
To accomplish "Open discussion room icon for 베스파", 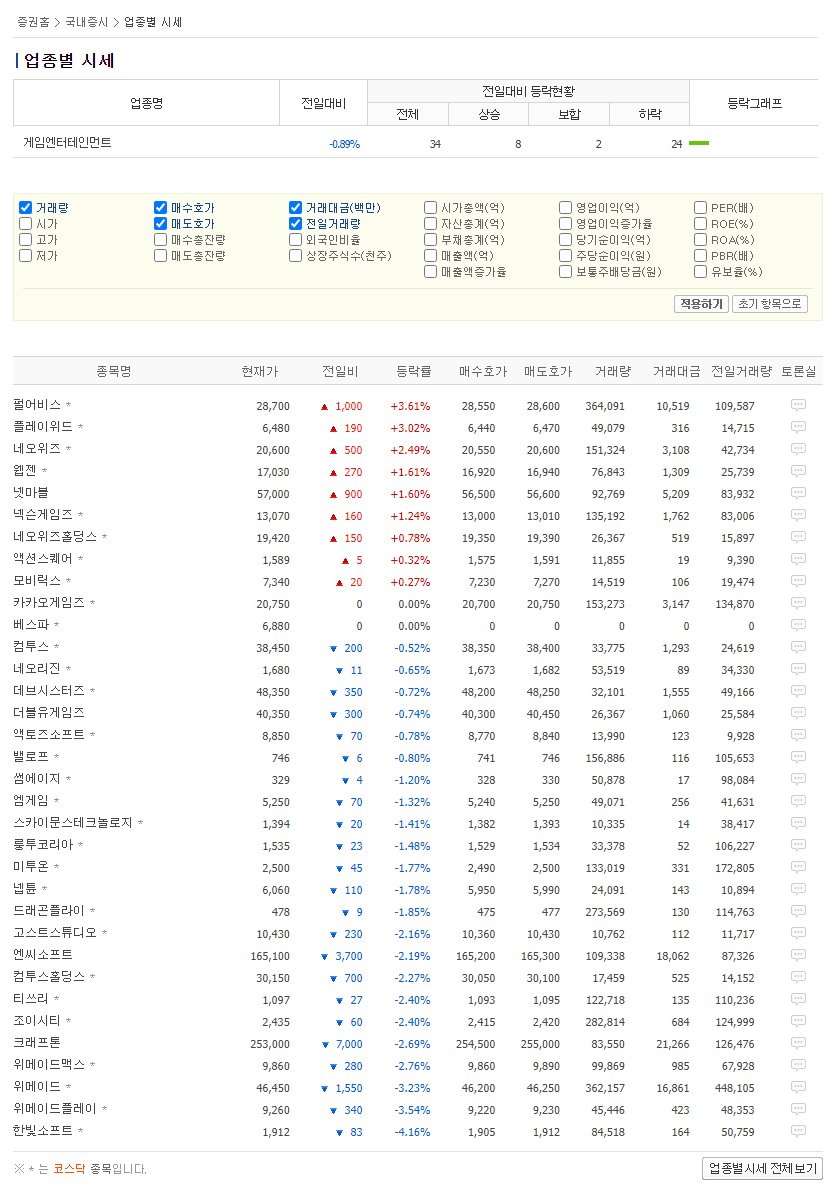I will (798, 625).
